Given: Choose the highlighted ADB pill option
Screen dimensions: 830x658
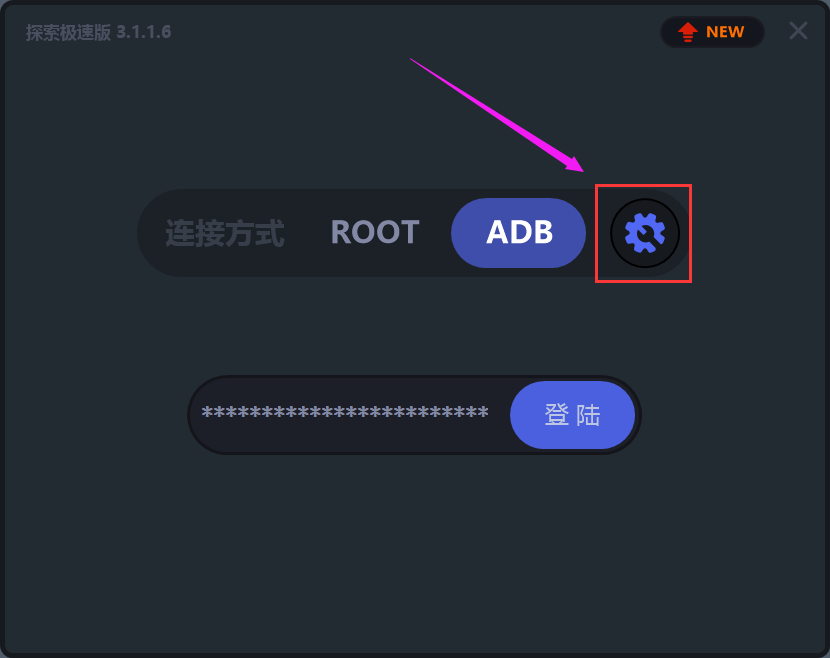Looking at the screenshot, I should click(518, 233).
